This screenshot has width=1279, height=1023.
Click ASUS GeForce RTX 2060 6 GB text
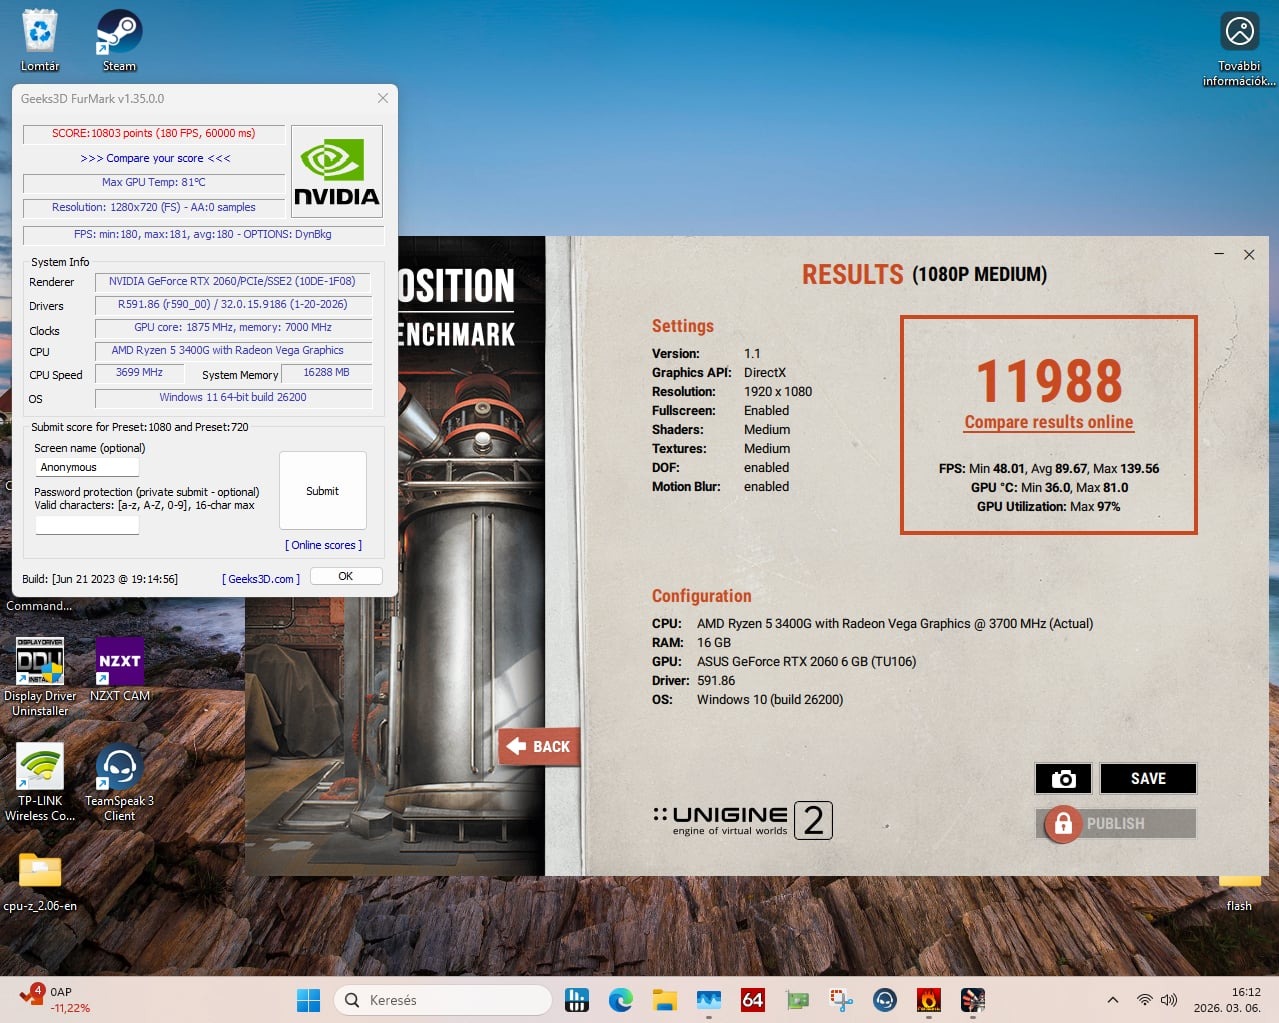(x=806, y=661)
